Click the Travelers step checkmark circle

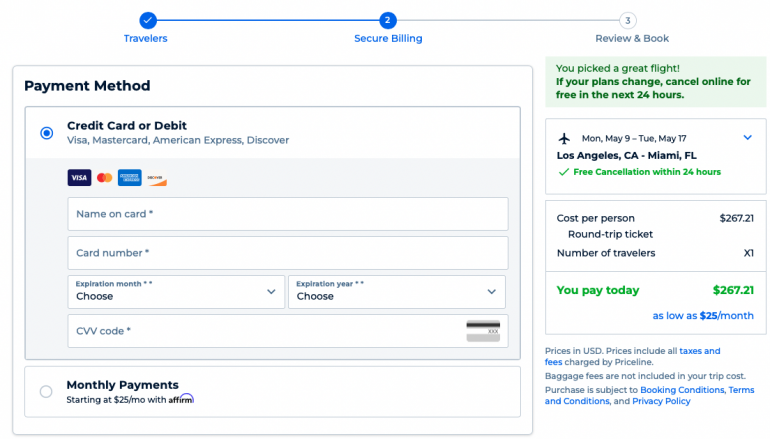click(147, 20)
